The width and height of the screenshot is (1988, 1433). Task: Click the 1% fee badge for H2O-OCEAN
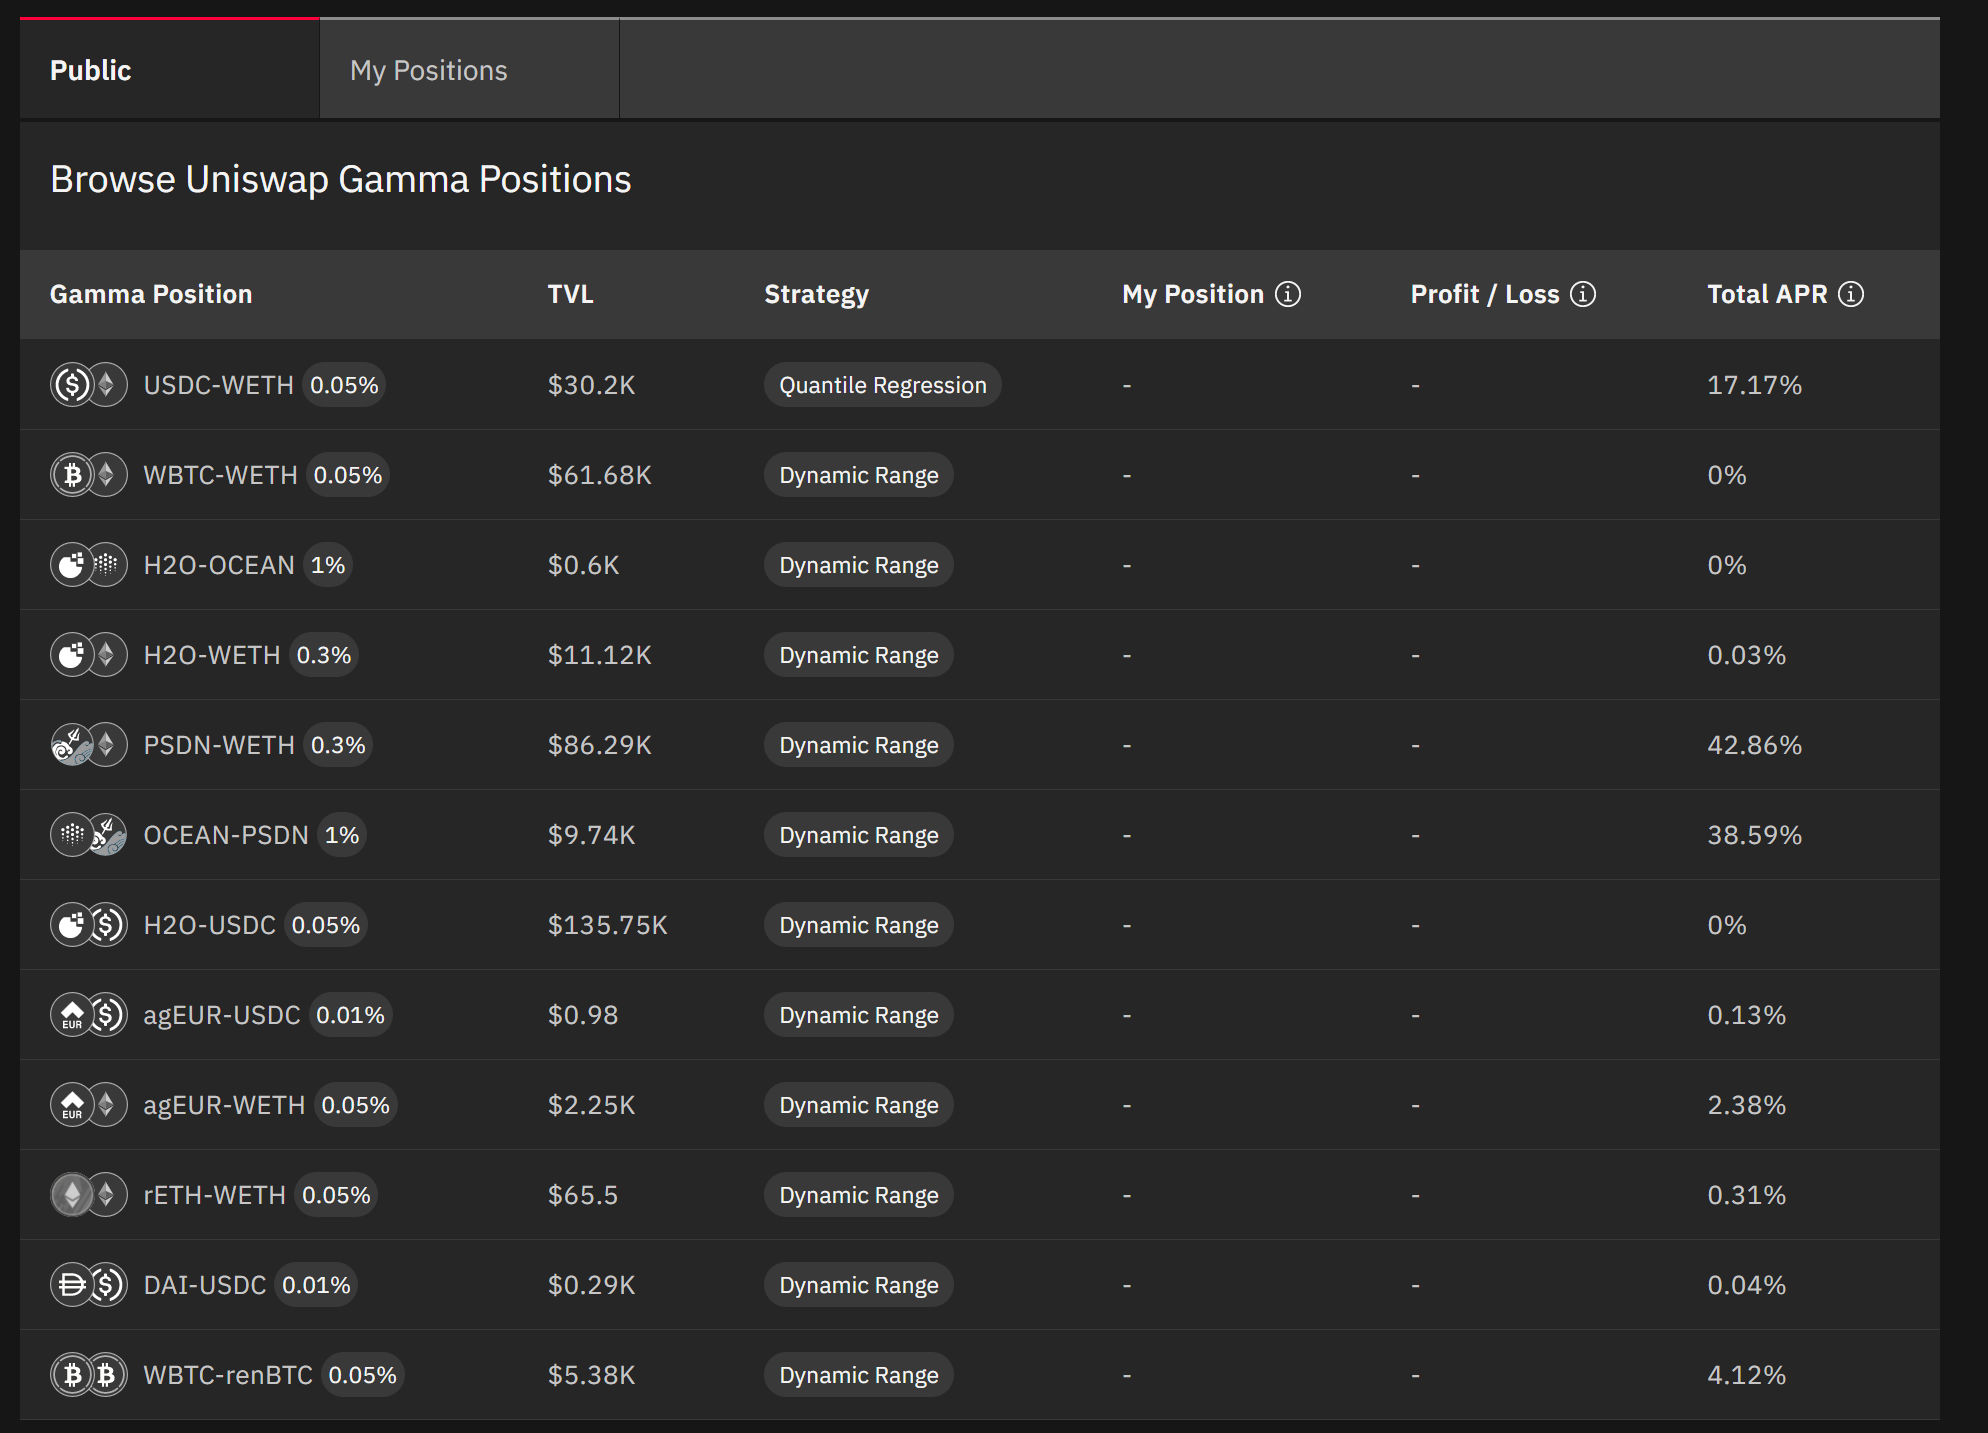coord(328,565)
